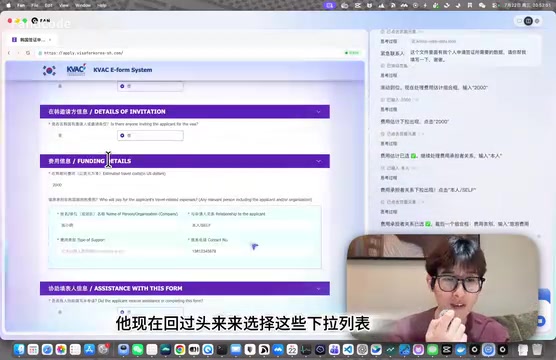The height and width of the screenshot is (360, 556).
Task: Select the selected radio under Details of Invitation
Action: (x=122, y=135)
